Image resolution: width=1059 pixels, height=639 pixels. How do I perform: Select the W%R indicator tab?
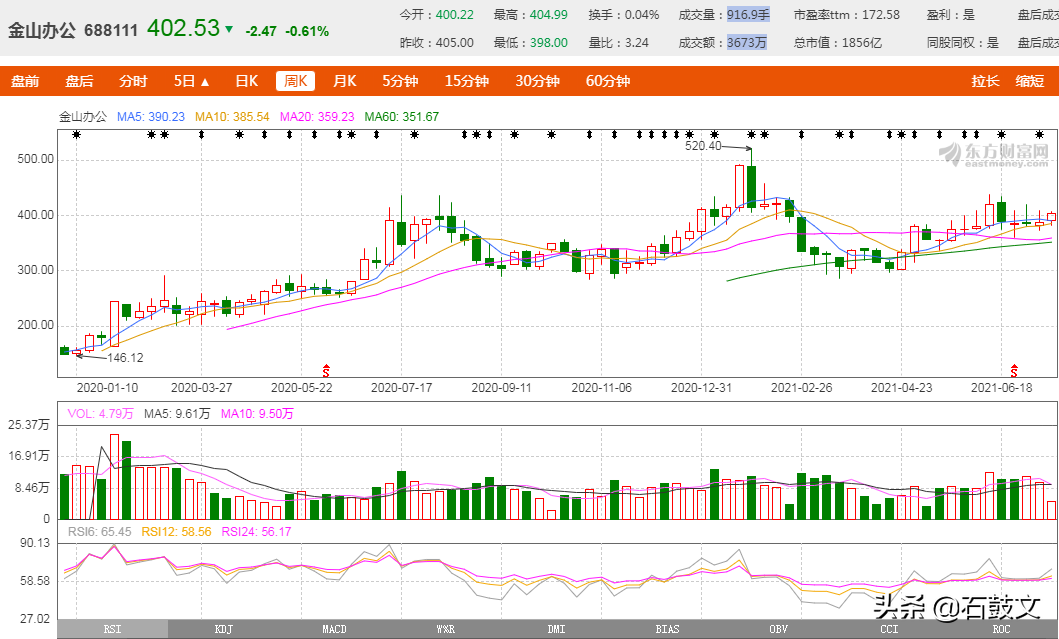tap(446, 629)
